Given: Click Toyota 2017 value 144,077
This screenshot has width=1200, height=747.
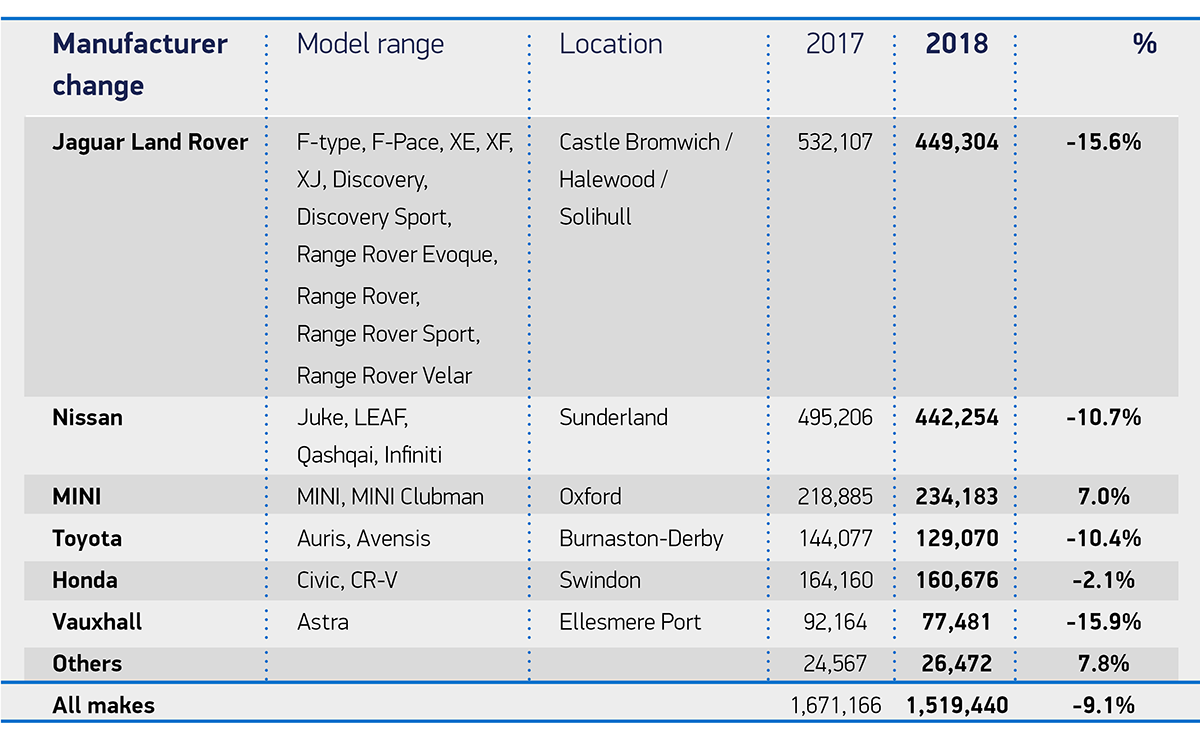Looking at the screenshot, I should (x=835, y=538).
